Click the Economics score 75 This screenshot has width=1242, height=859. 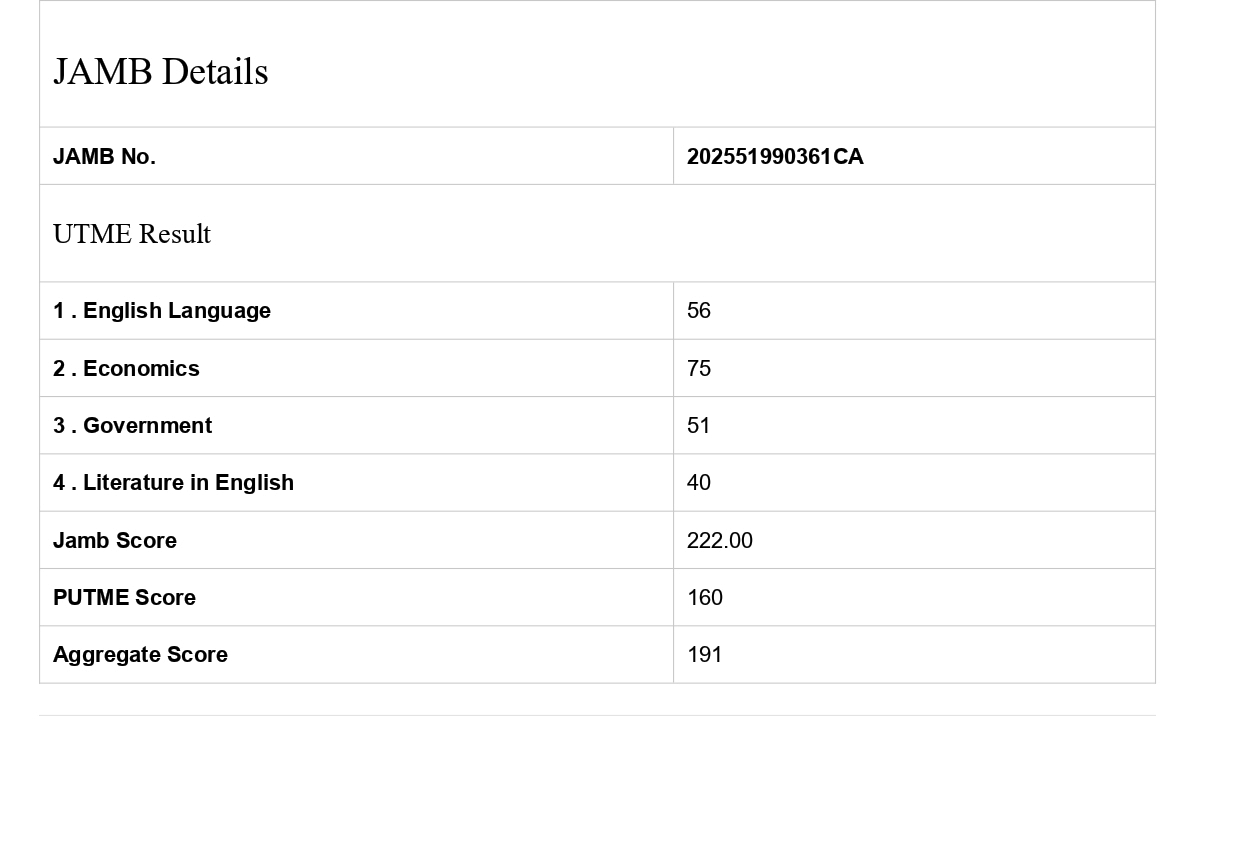click(x=699, y=369)
